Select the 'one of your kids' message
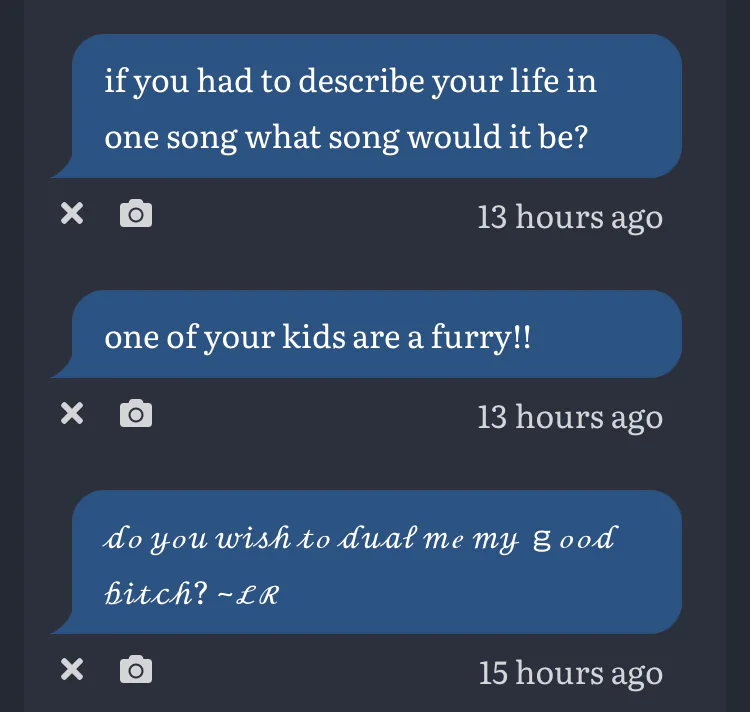 tap(370, 337)
